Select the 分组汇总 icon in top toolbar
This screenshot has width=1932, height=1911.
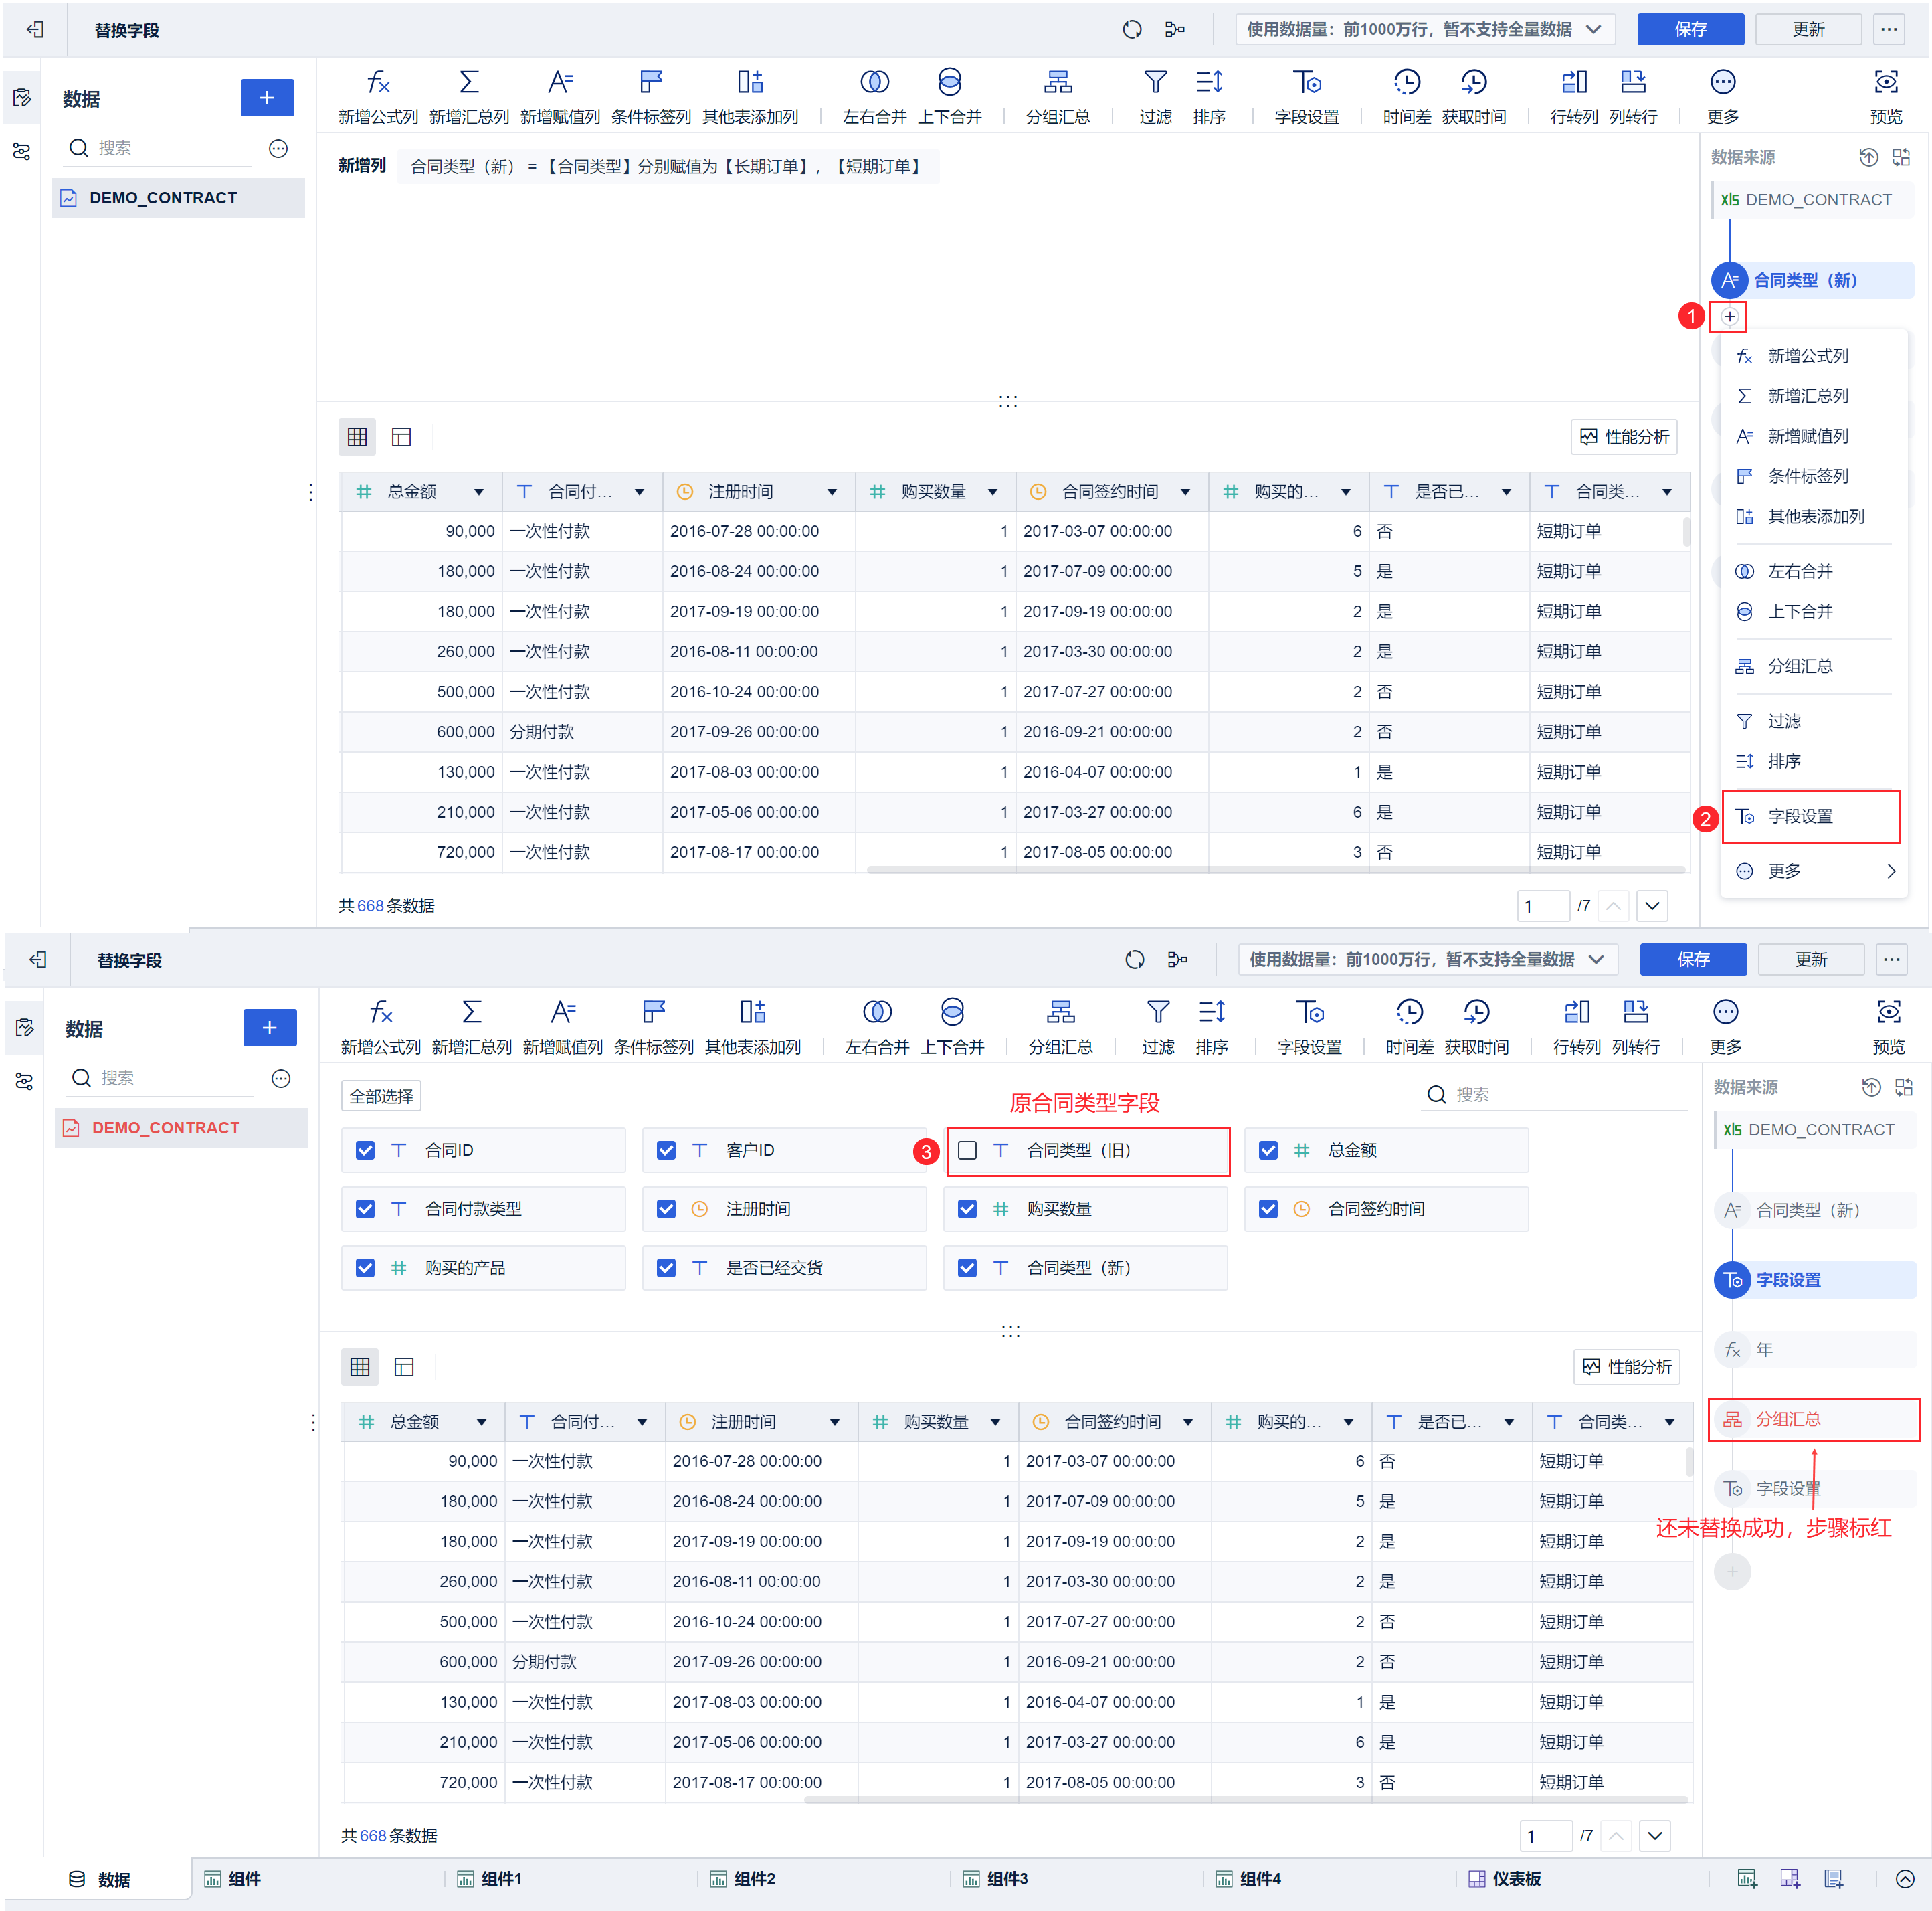point(1057,83)
